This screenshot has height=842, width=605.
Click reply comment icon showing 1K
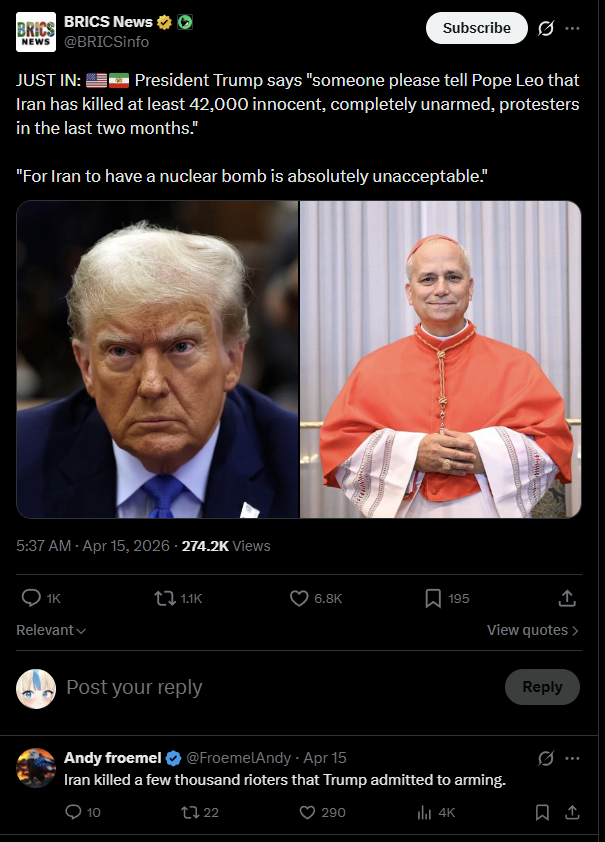[x=41, y=598]
